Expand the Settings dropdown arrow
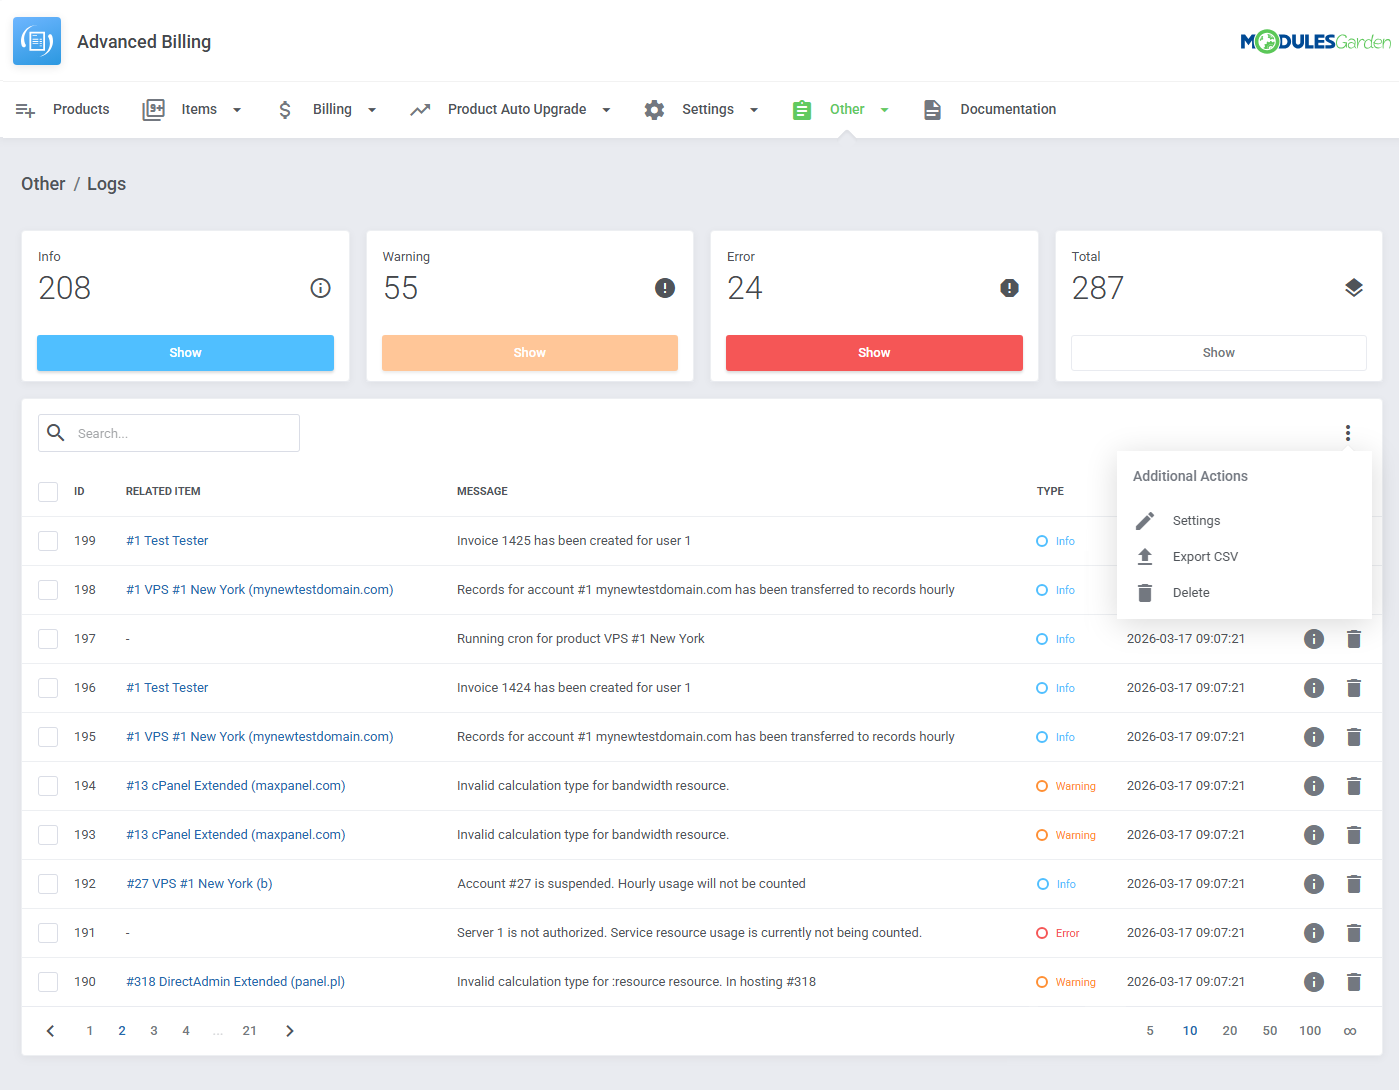 (x=754, y=110)
